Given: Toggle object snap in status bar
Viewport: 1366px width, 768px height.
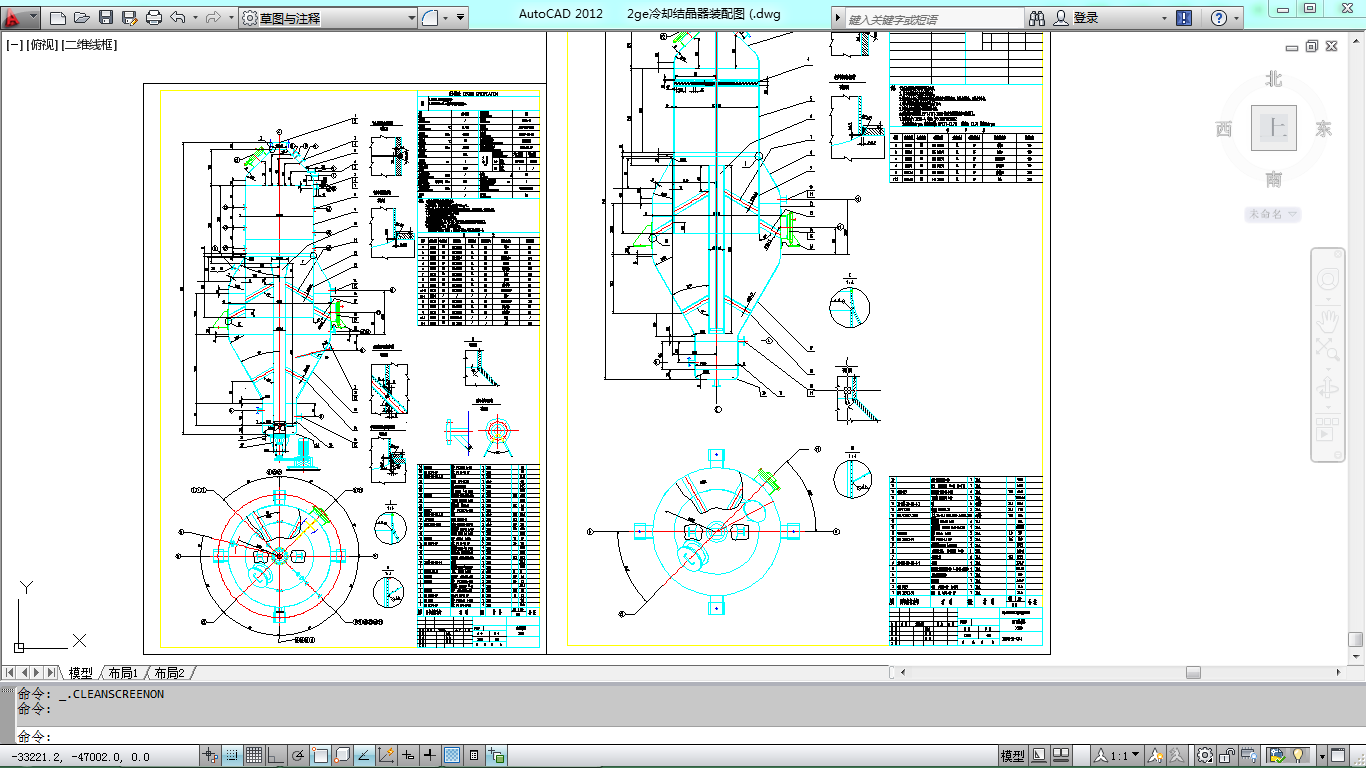Looking at the screenshot, I should pos(320,756).
